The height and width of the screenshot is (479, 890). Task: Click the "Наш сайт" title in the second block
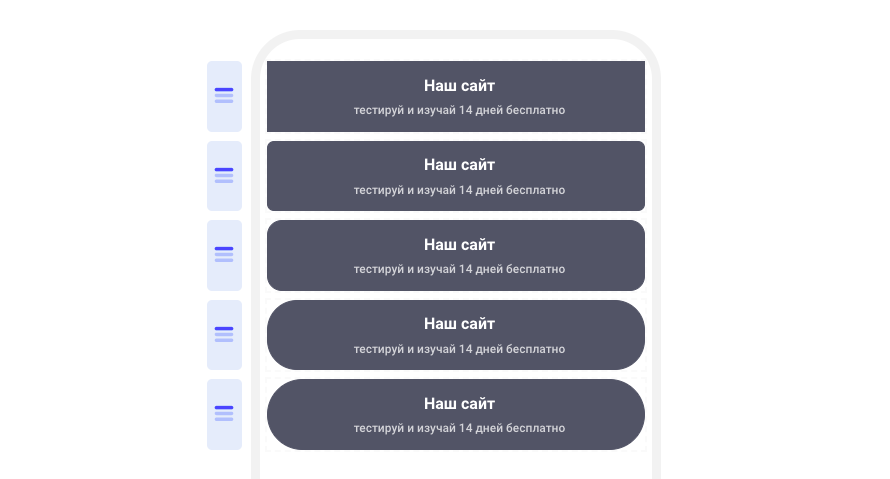click(x=459, y=165)
